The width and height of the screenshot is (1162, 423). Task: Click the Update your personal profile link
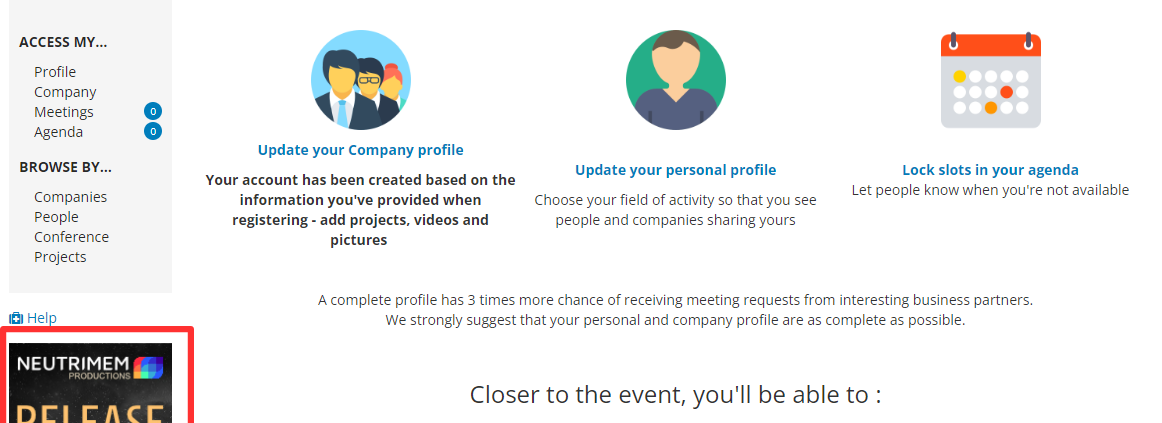pyautogui.click(x=676, y=170)
